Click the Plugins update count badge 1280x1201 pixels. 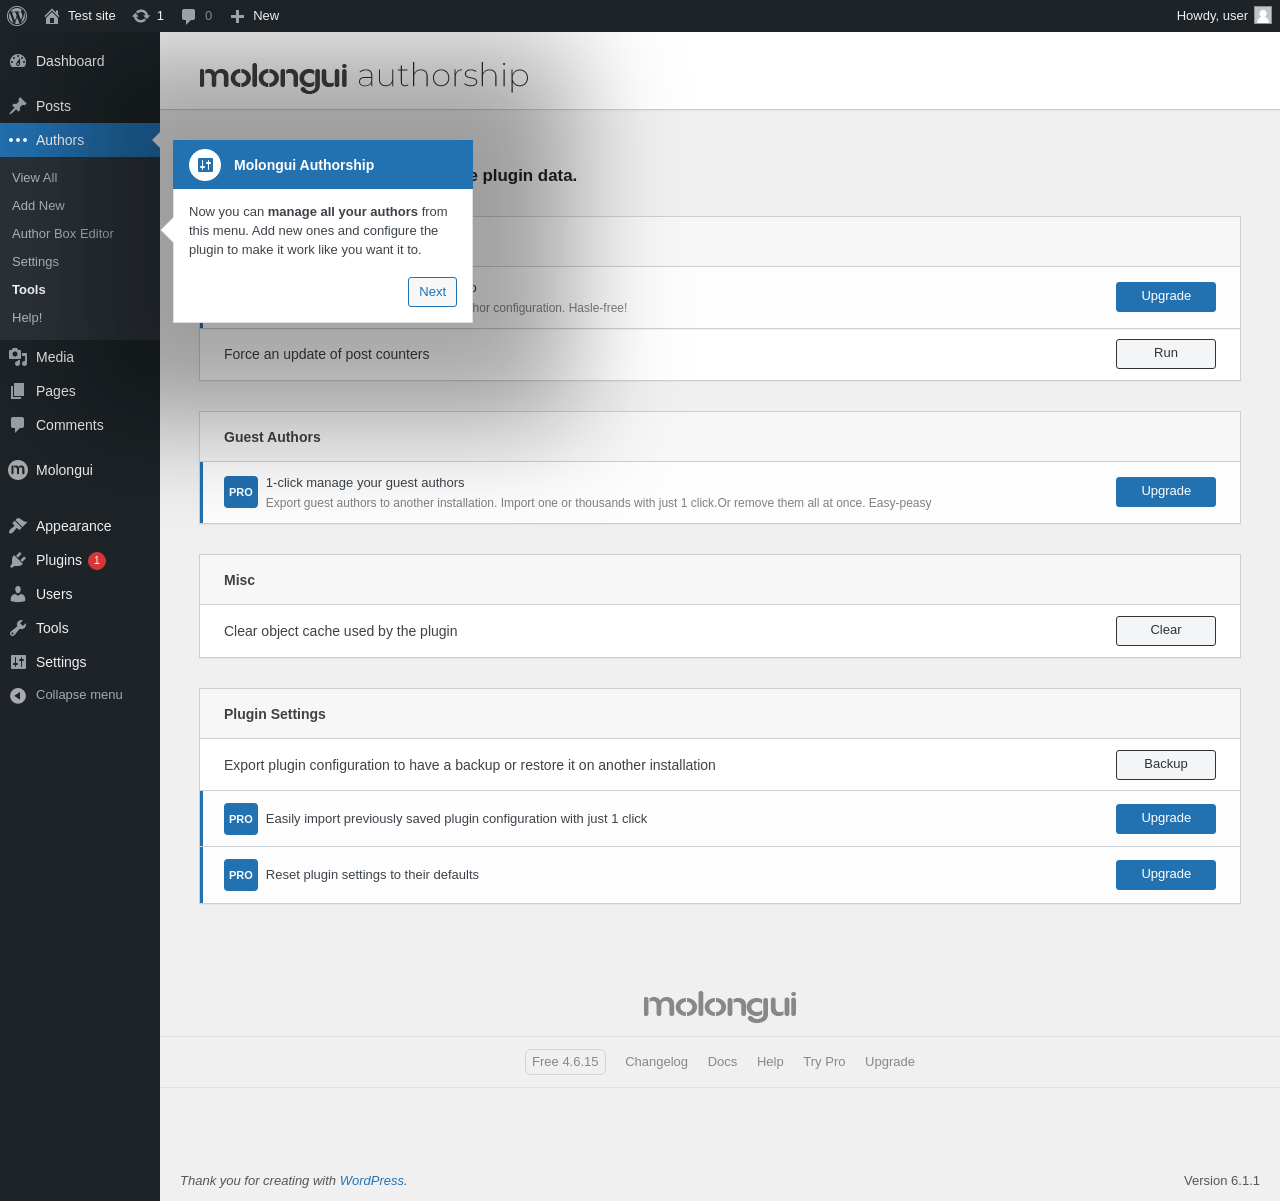97,561
